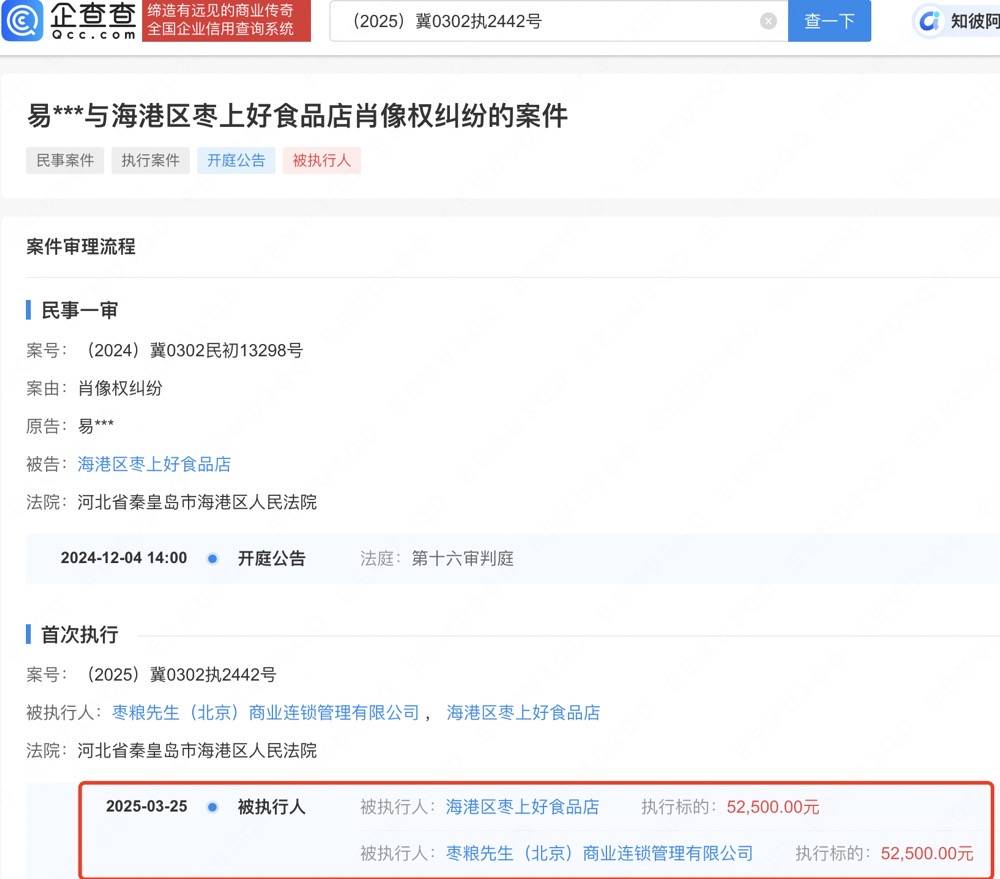
Task: Select the 开庭公告 tag
Action: tap(236, 160)
